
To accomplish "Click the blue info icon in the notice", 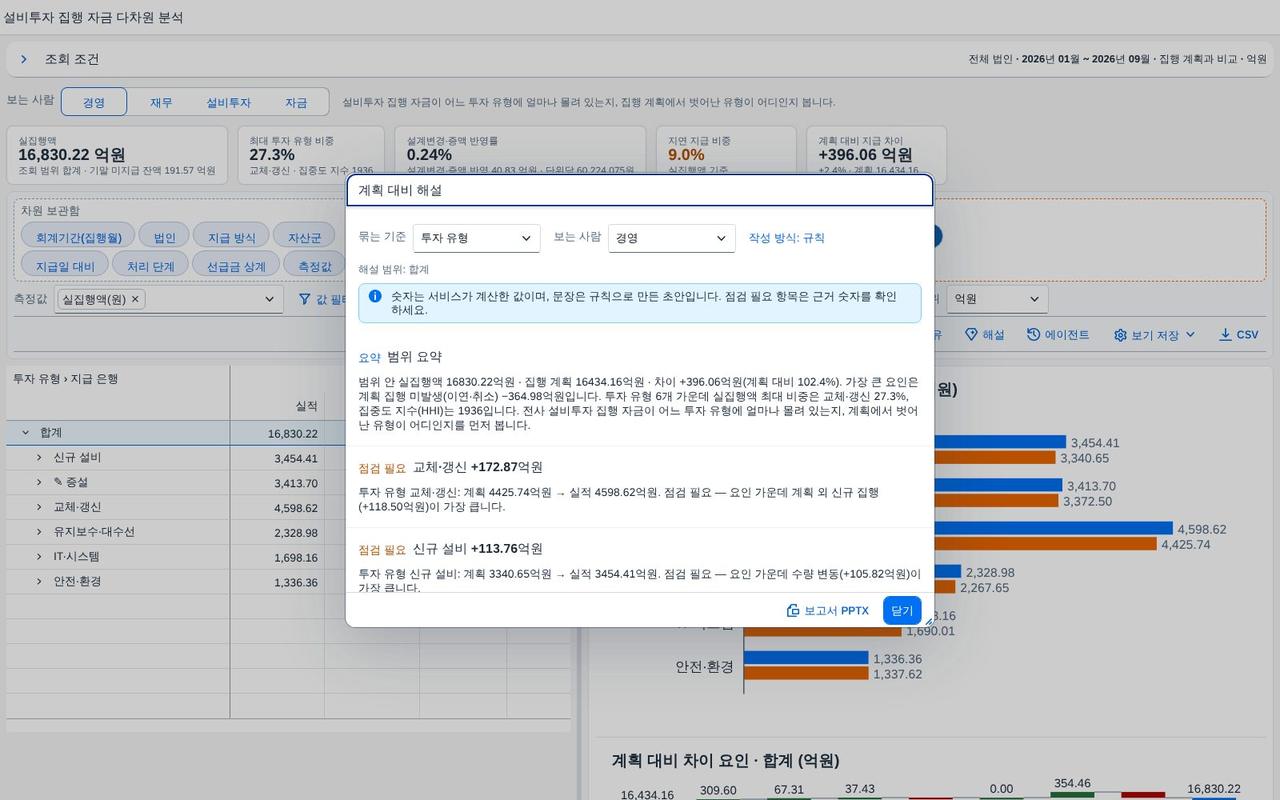I will (375, 296).
